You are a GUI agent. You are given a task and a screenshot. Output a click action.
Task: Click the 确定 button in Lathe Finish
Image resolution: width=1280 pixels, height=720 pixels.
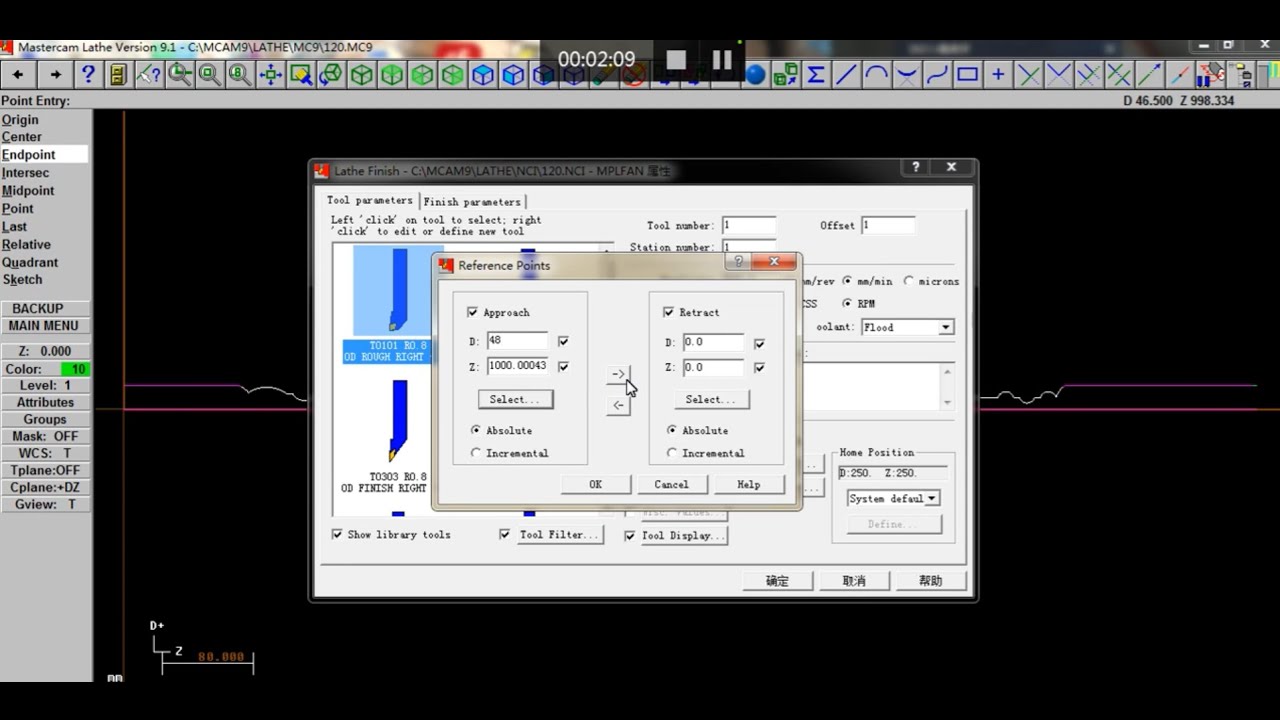777,581
